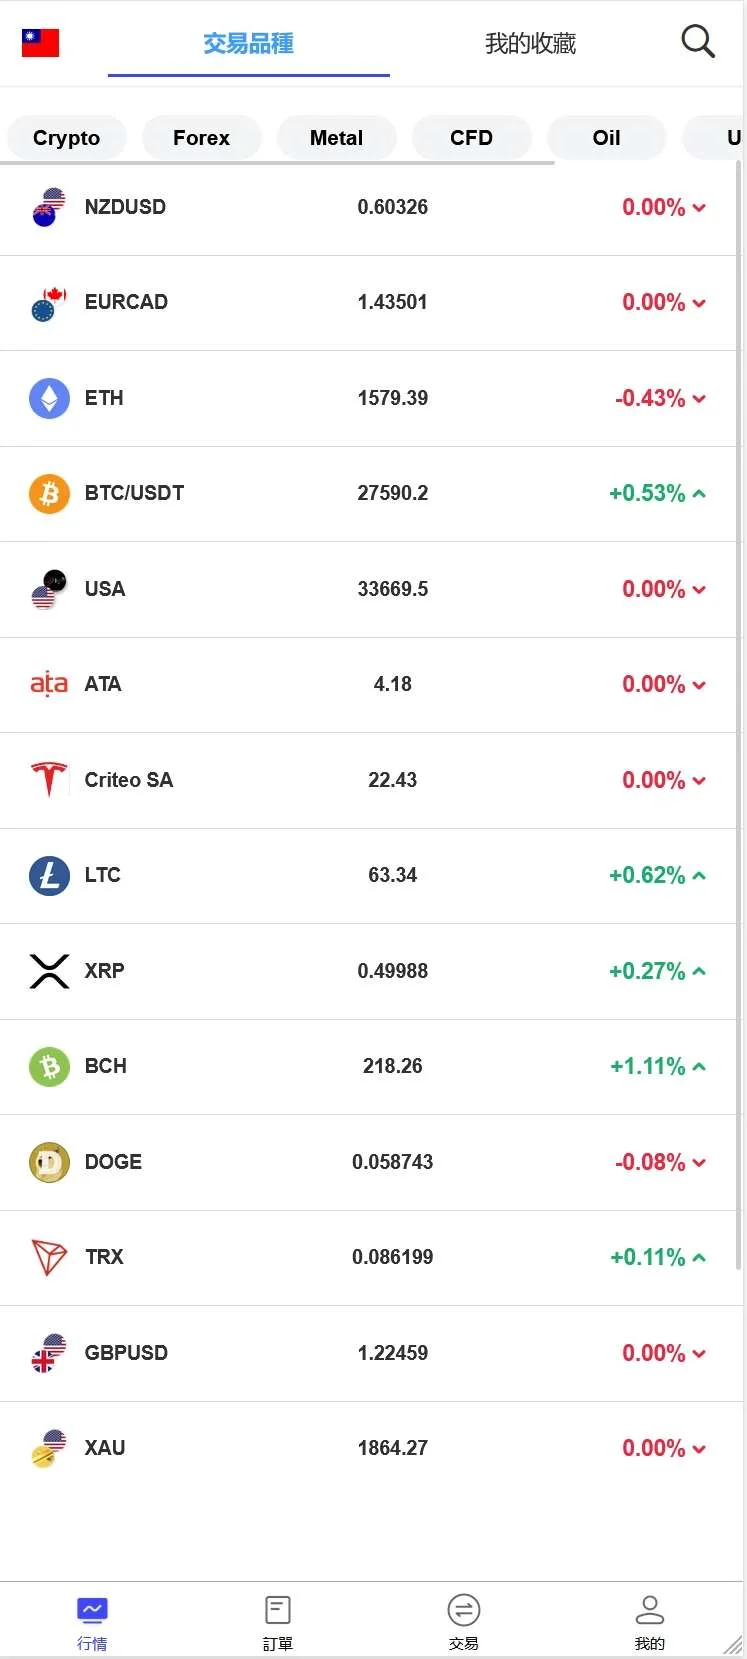
Task: Switch to the 我的收藏 tab
Action: tap(530, 44)
